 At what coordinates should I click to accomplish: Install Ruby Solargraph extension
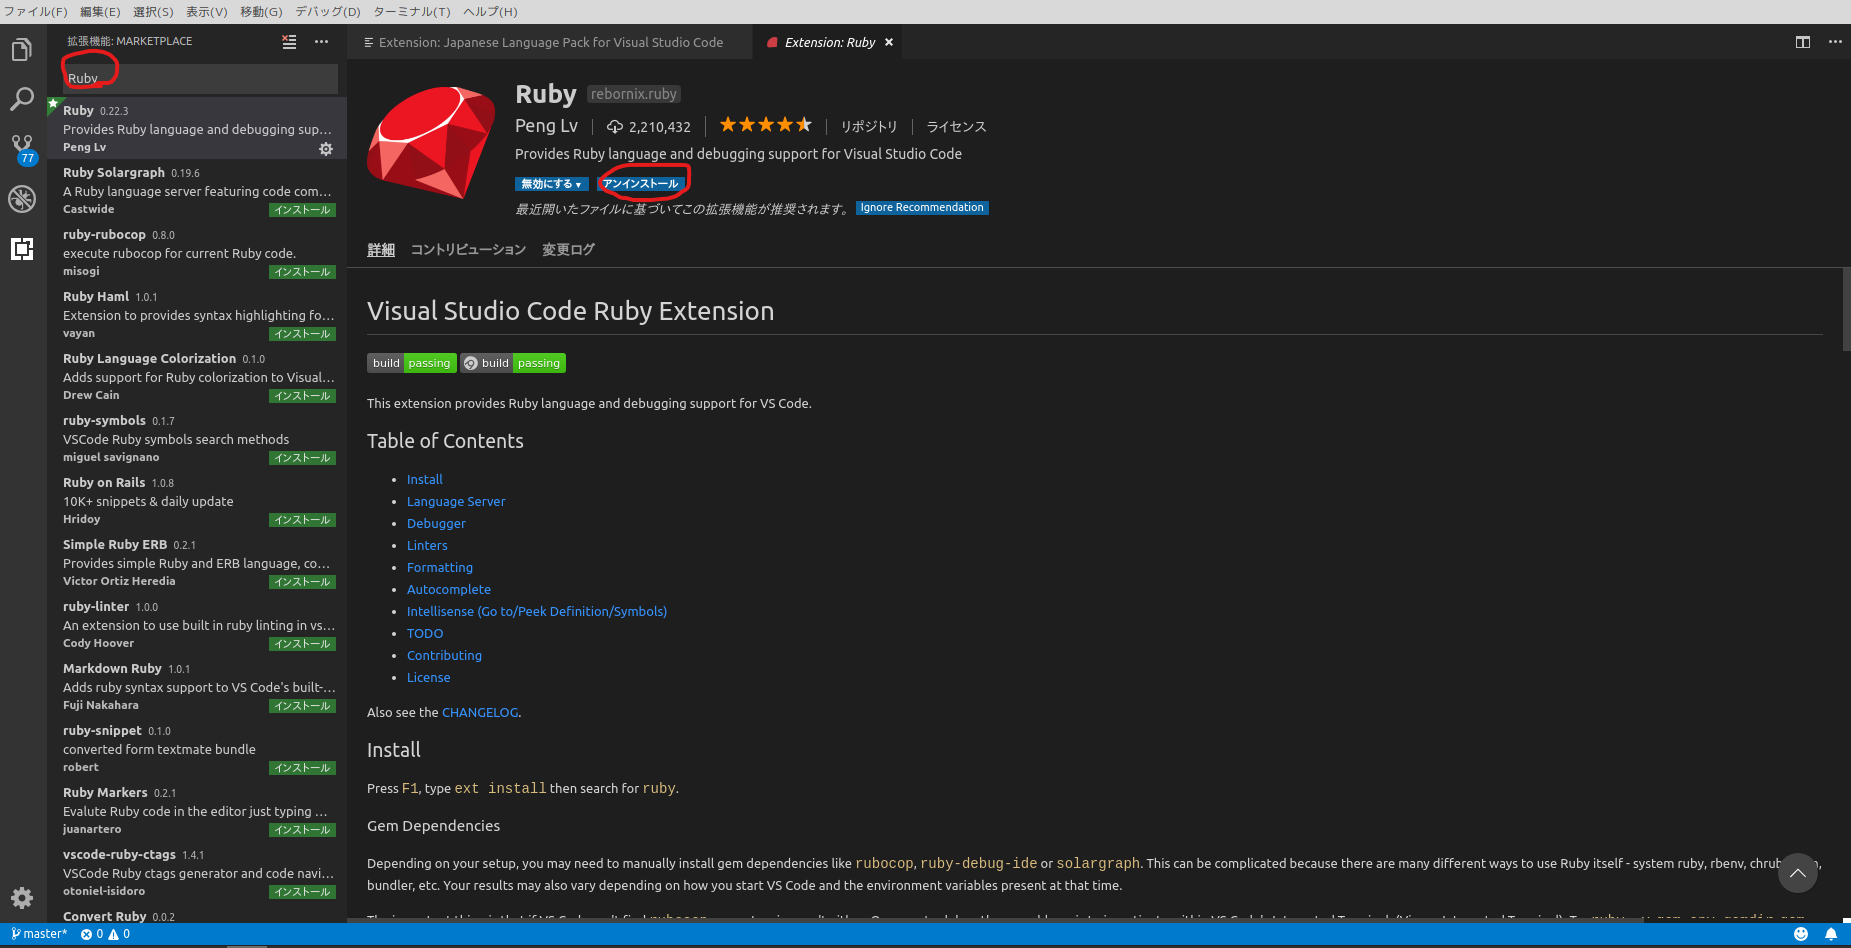pos(302,210)
